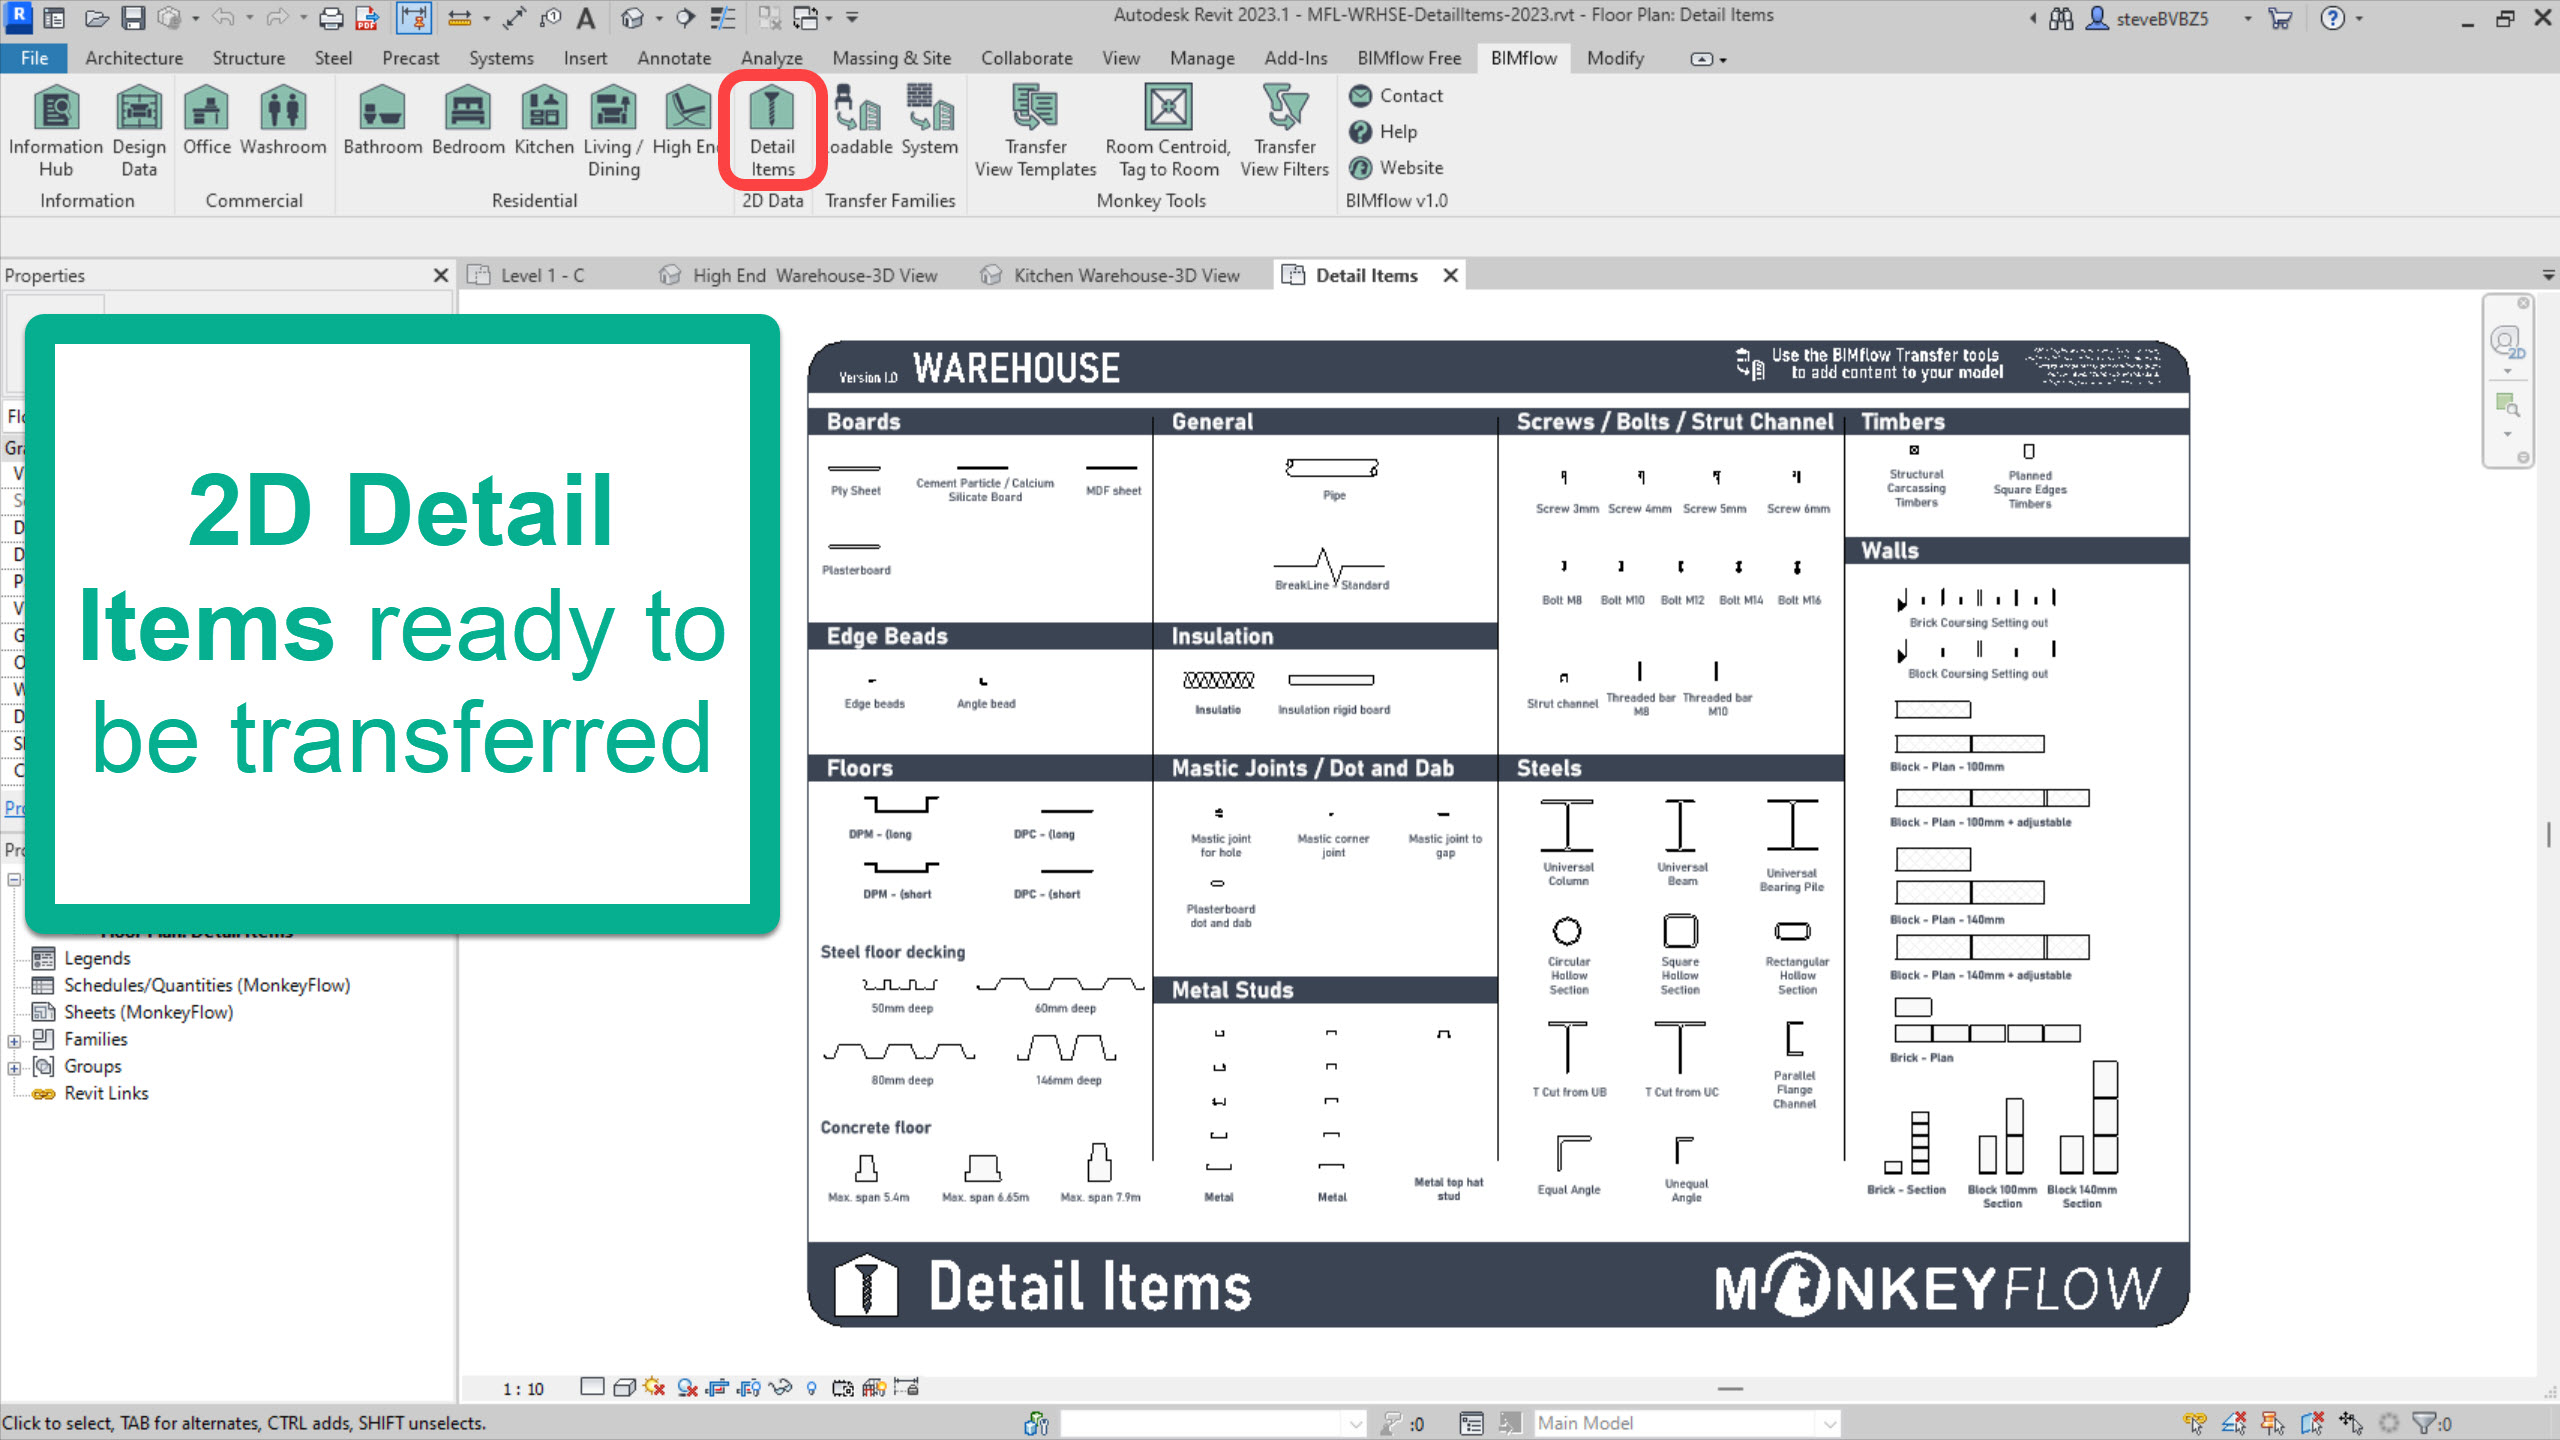Switch to the BIMflow Free ribbon tab
Screen dimensions: 2560x1440
pyautogui.click(x=1408, y=58)
